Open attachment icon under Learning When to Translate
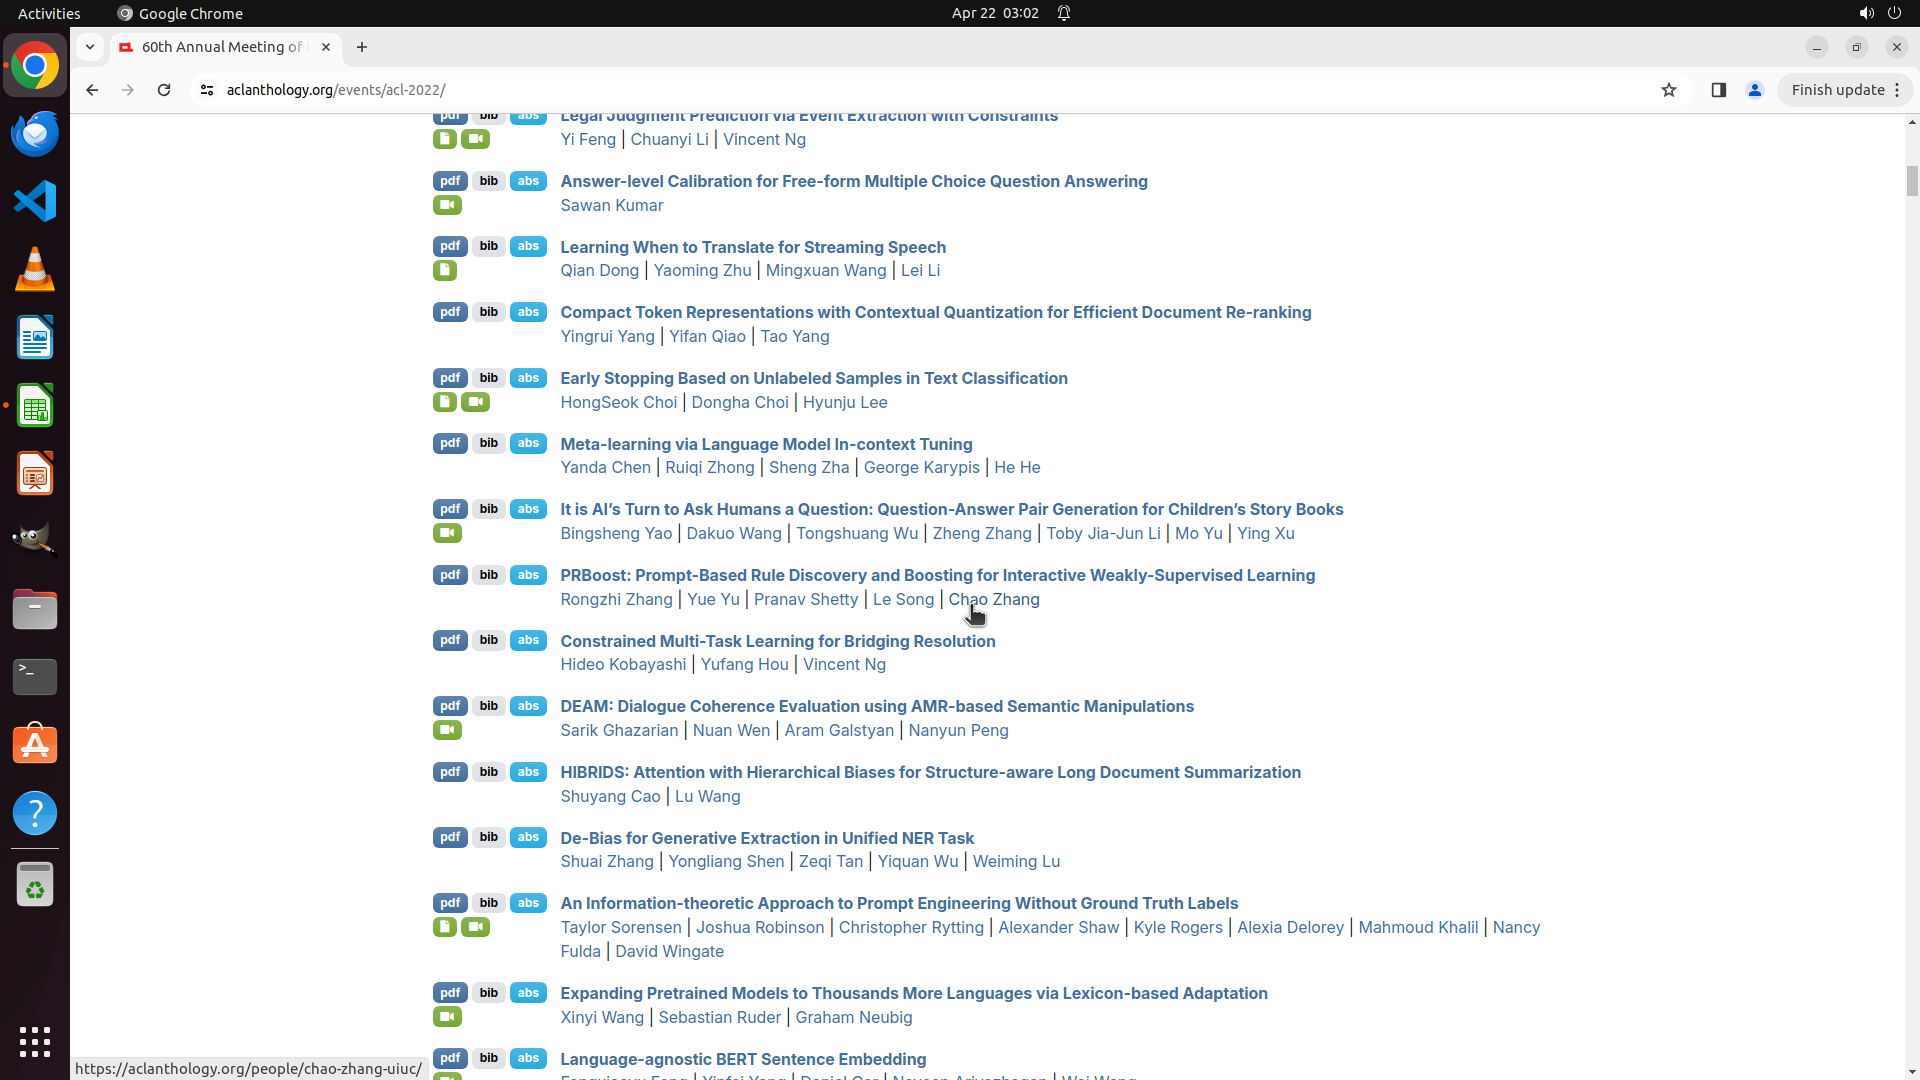This screenshot has height=1080, width=1920. (x=445, y=271)
